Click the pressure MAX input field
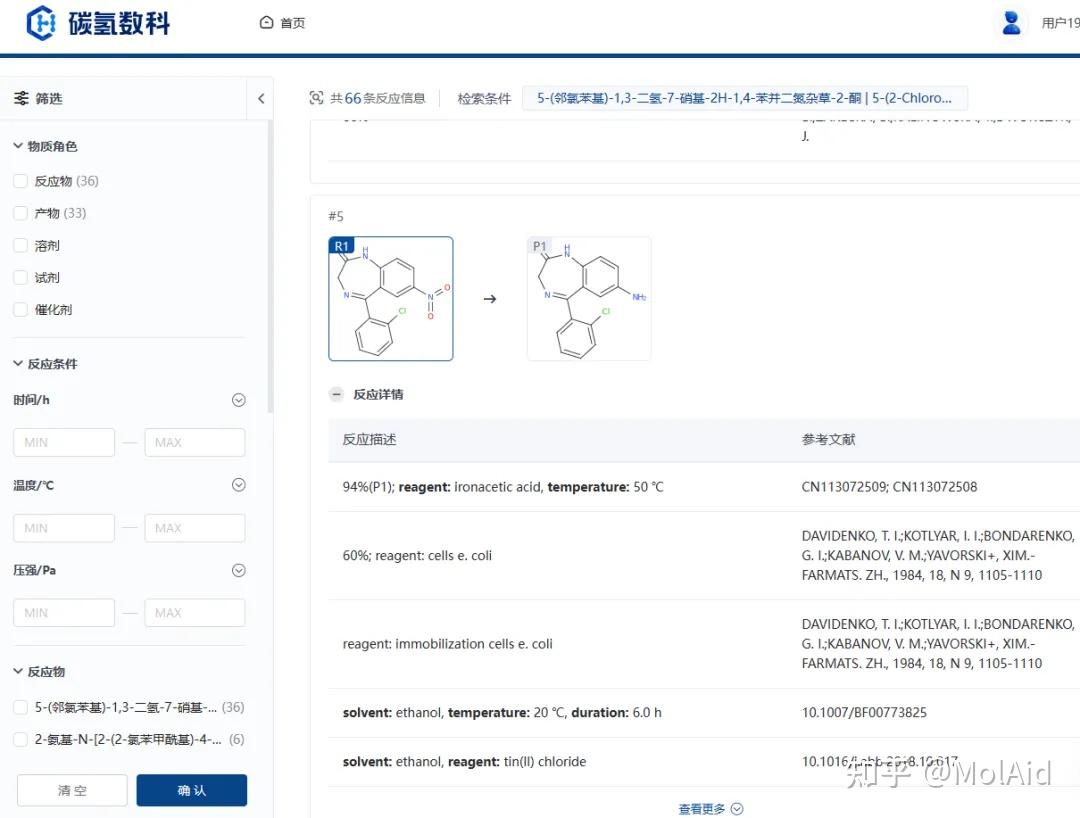The width and height of the screenshot is (1080, 818). click(x=195, y=613)
